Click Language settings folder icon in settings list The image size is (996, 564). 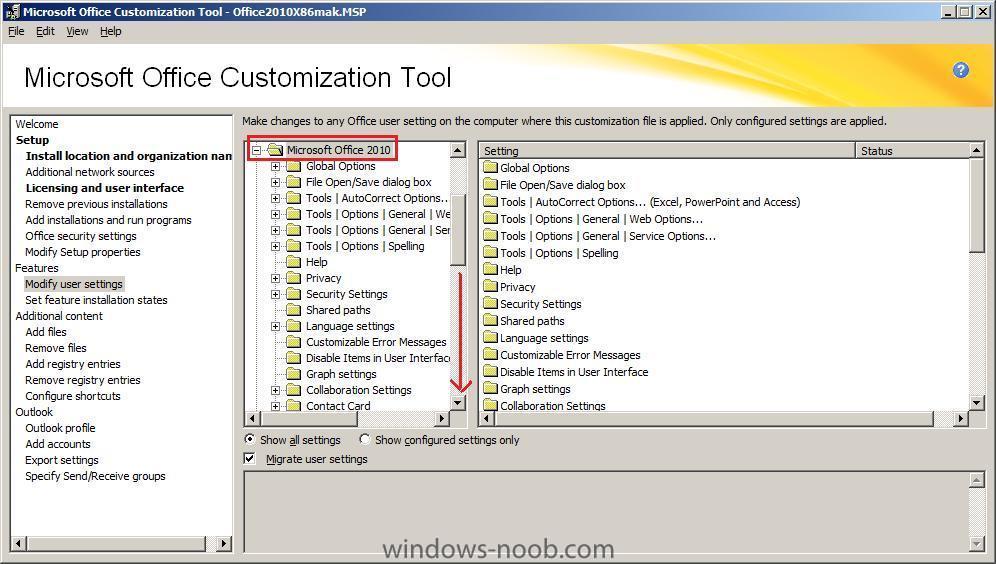coord(490,338)
